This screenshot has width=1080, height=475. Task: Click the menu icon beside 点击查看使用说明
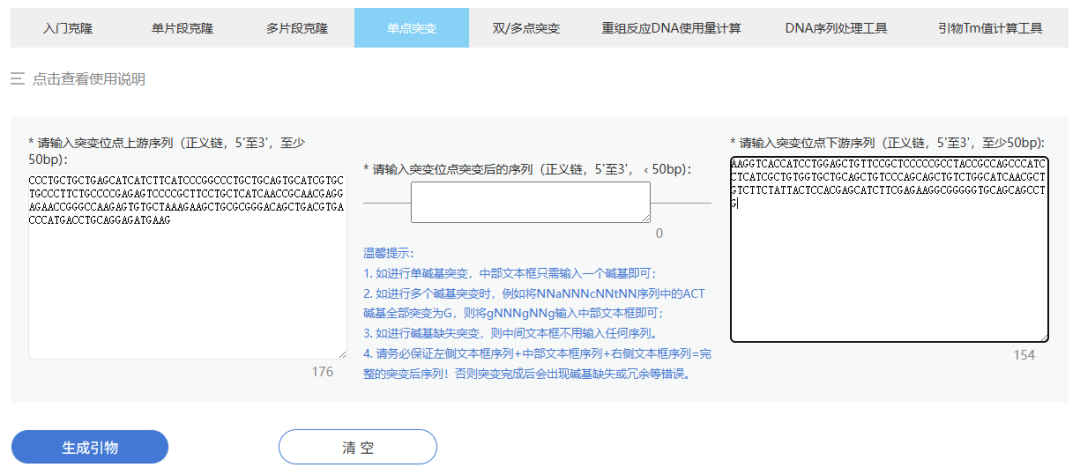(17, 79)
